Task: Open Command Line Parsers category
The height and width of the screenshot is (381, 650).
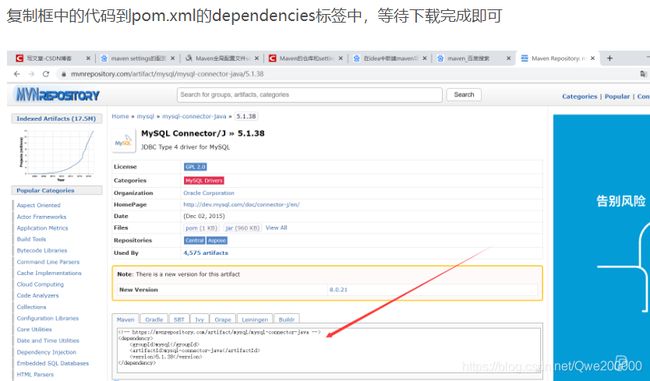Action: pyautogui.click(x=48, y=262)
